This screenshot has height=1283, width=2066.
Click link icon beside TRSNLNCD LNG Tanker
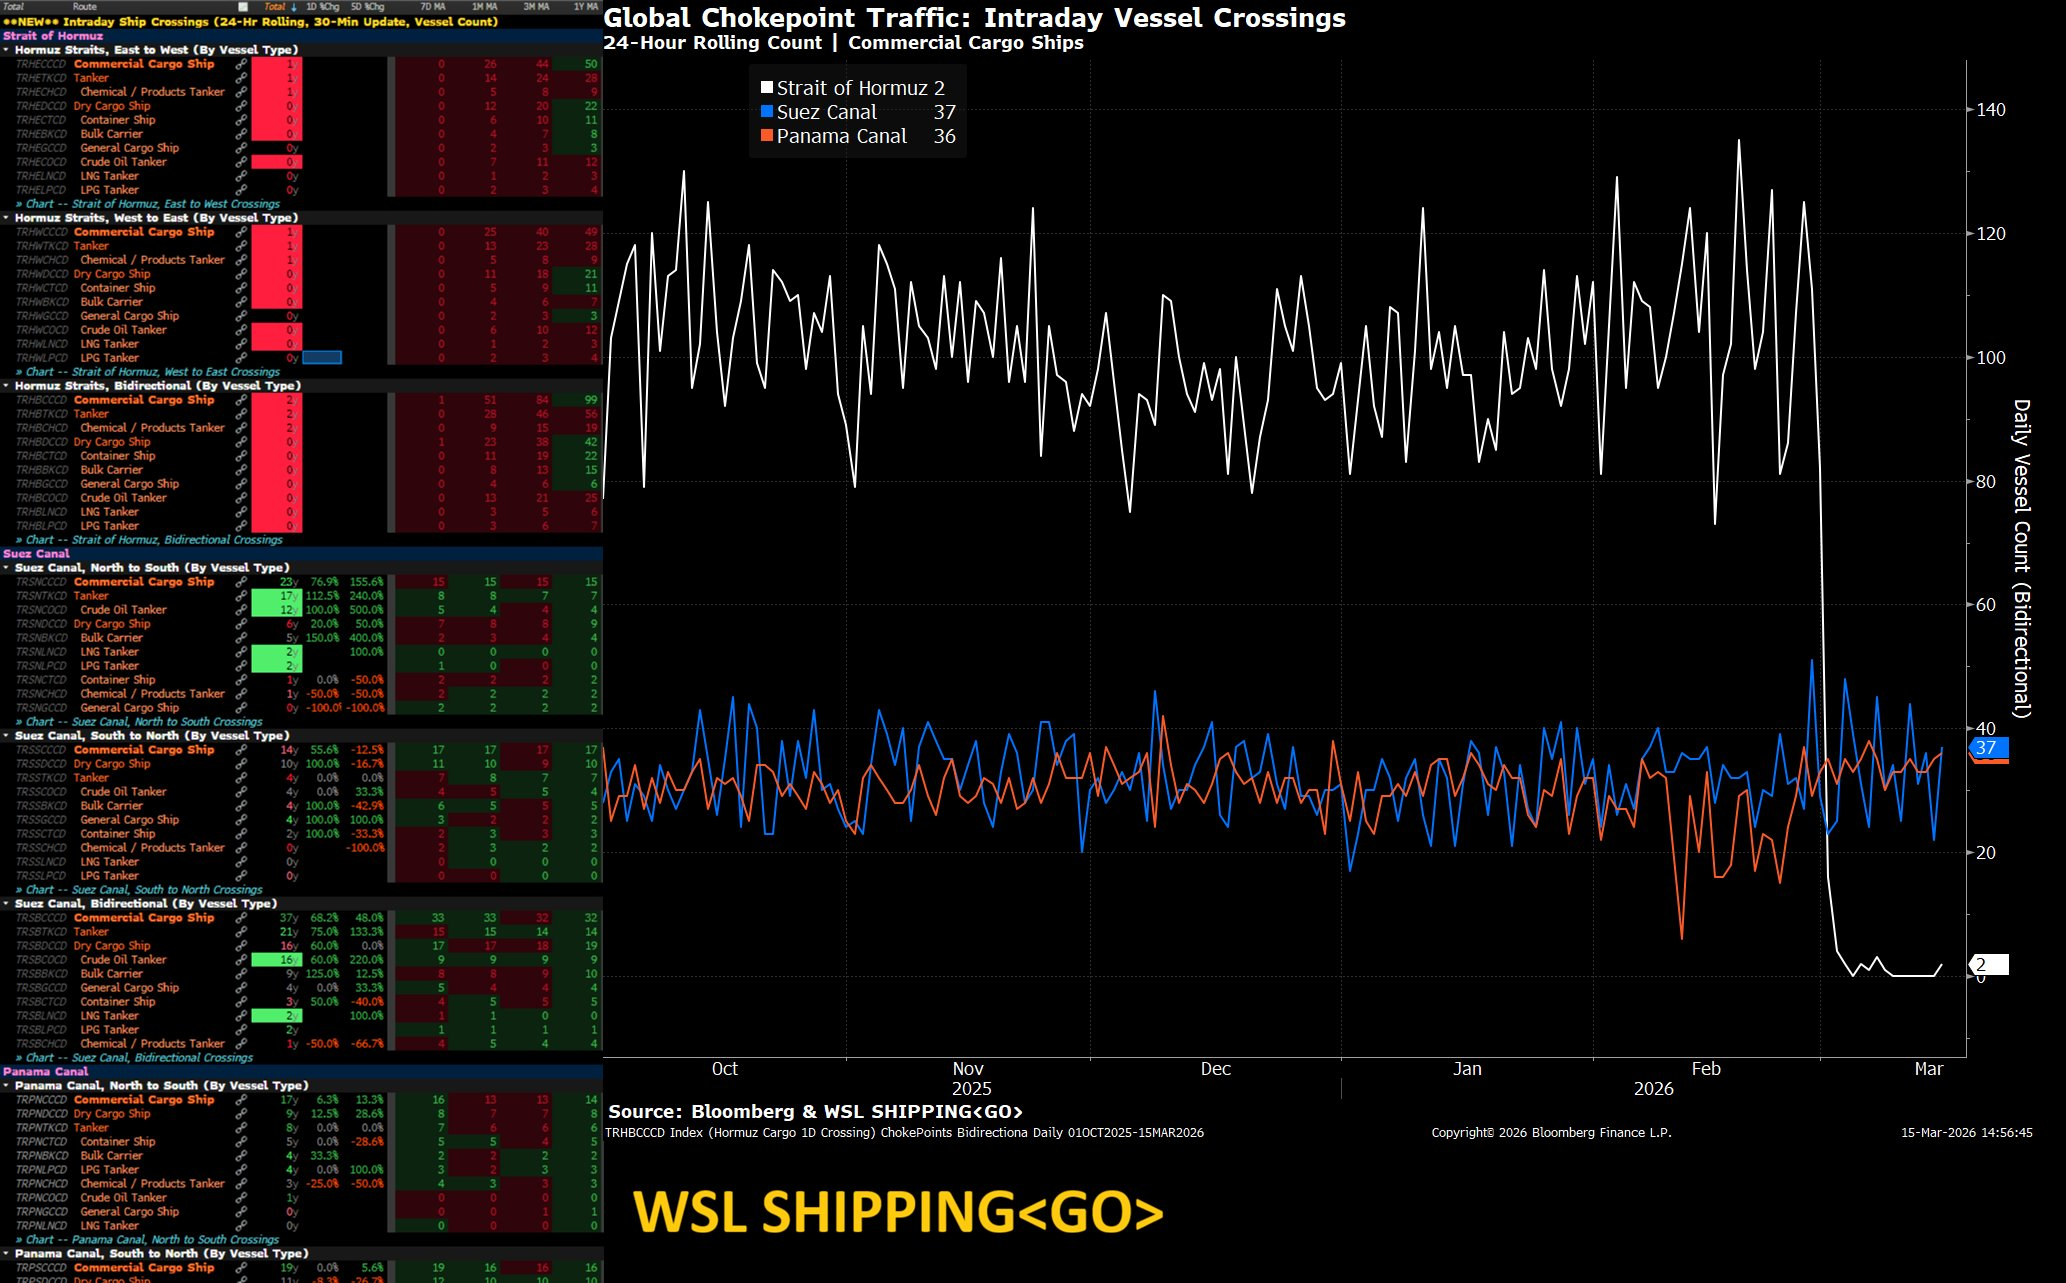pos(241,652)
